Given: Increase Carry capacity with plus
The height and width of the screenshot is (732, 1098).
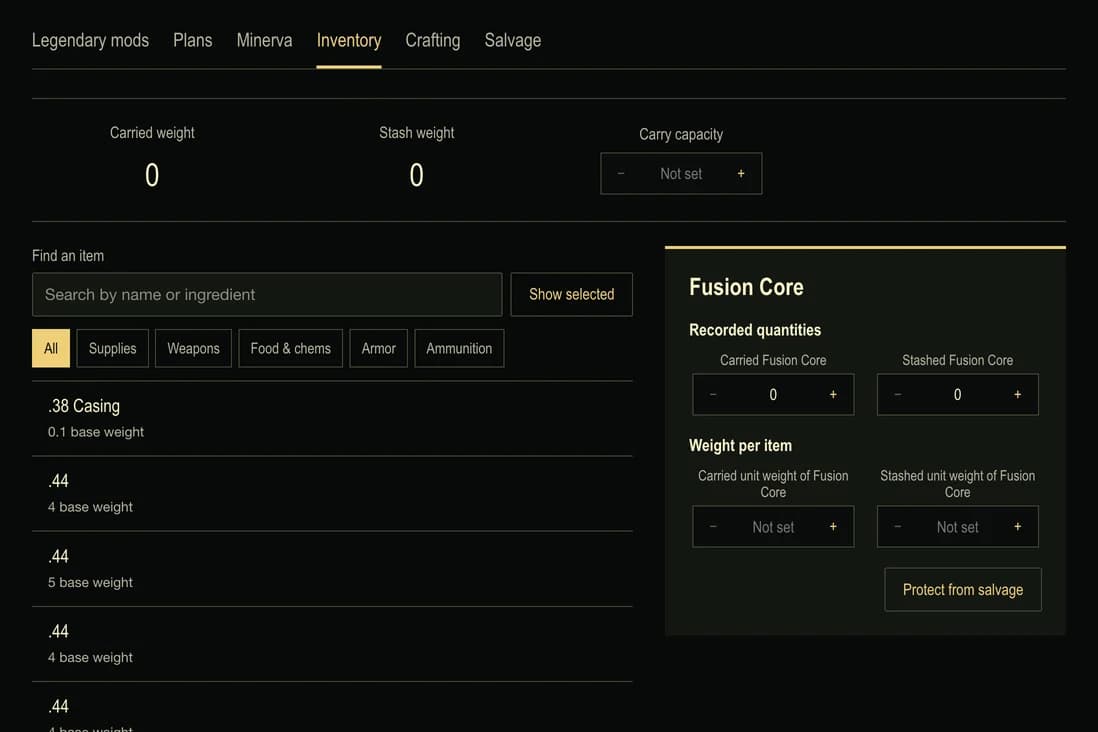Looking at the screenshot, I should point(741,174).
